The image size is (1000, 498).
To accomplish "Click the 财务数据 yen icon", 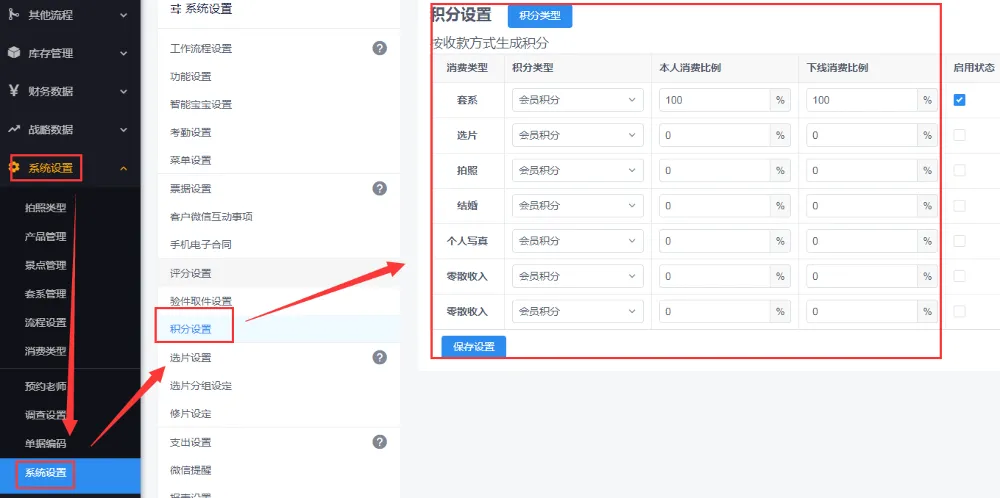I will coord(14,91).
